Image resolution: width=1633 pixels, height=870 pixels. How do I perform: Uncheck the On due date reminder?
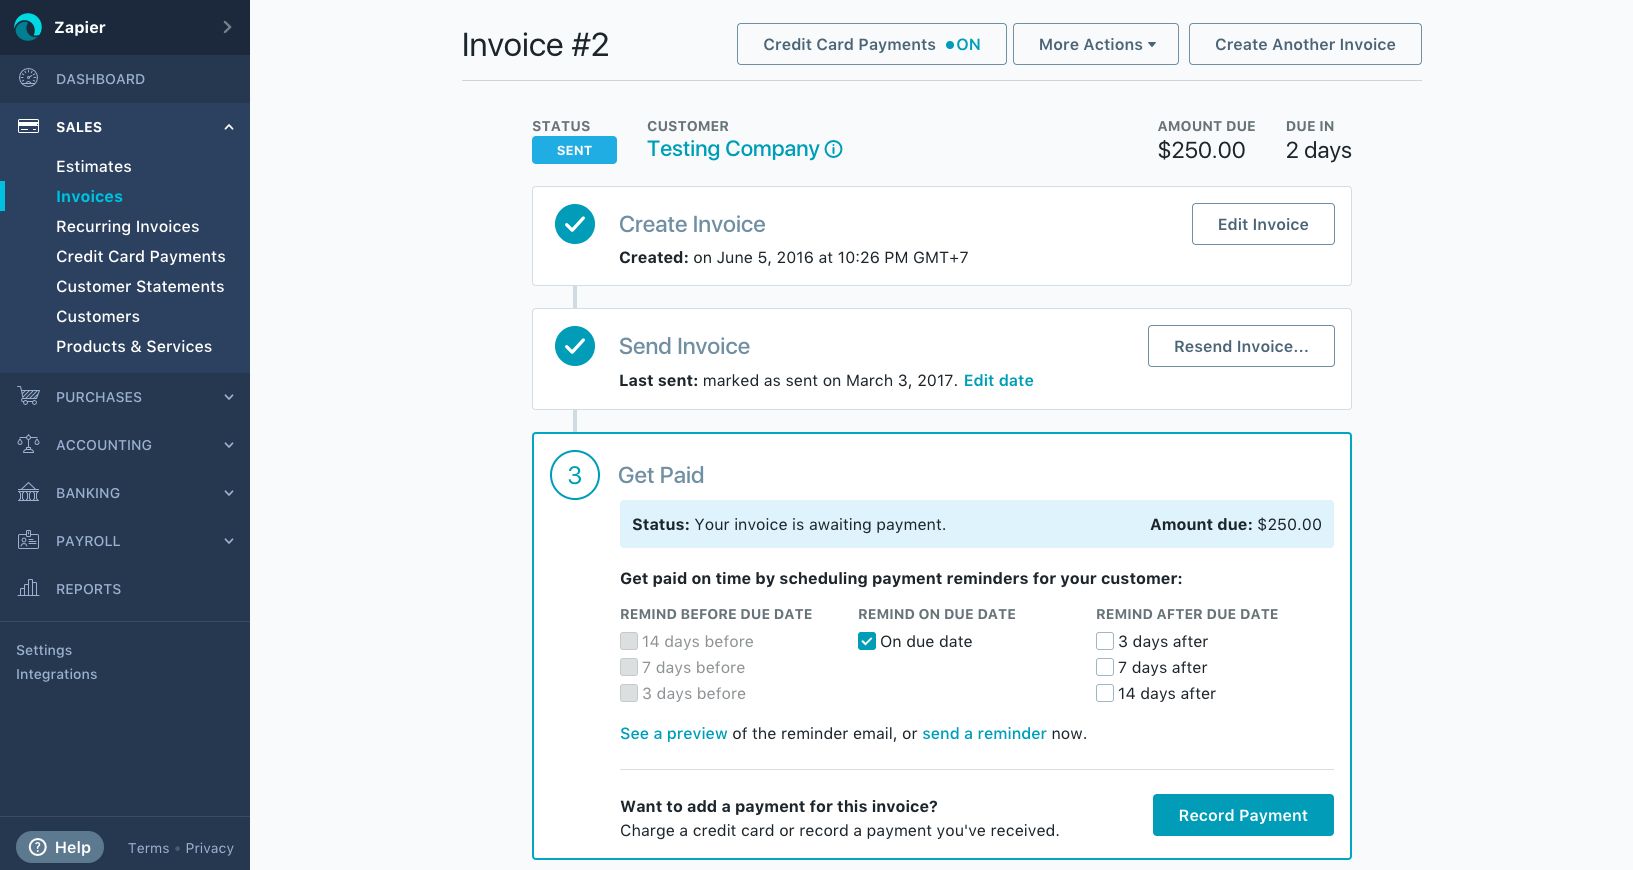pyautogui.click(x=867, y=641)
